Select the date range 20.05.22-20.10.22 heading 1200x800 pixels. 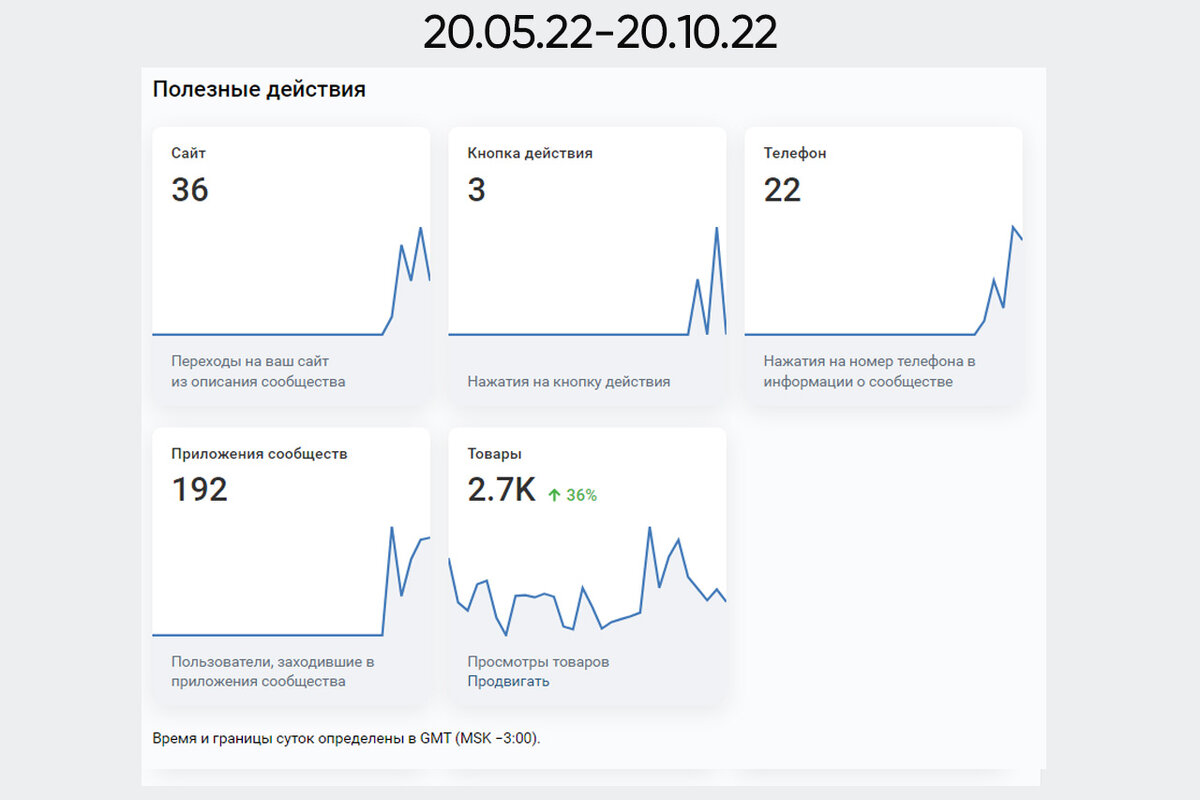(x=600, y=32)
